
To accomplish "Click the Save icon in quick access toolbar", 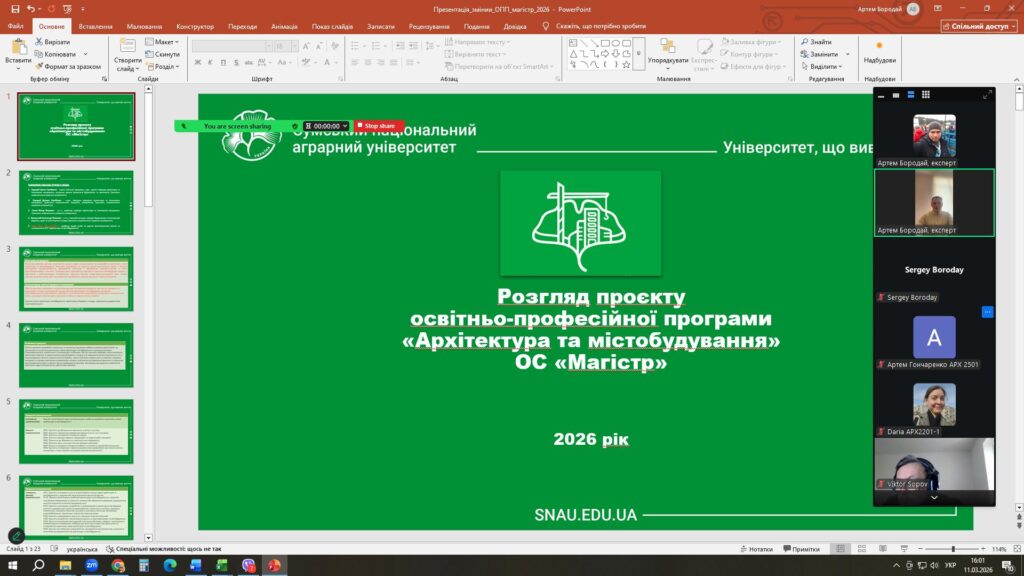I will tap(14, 8).
